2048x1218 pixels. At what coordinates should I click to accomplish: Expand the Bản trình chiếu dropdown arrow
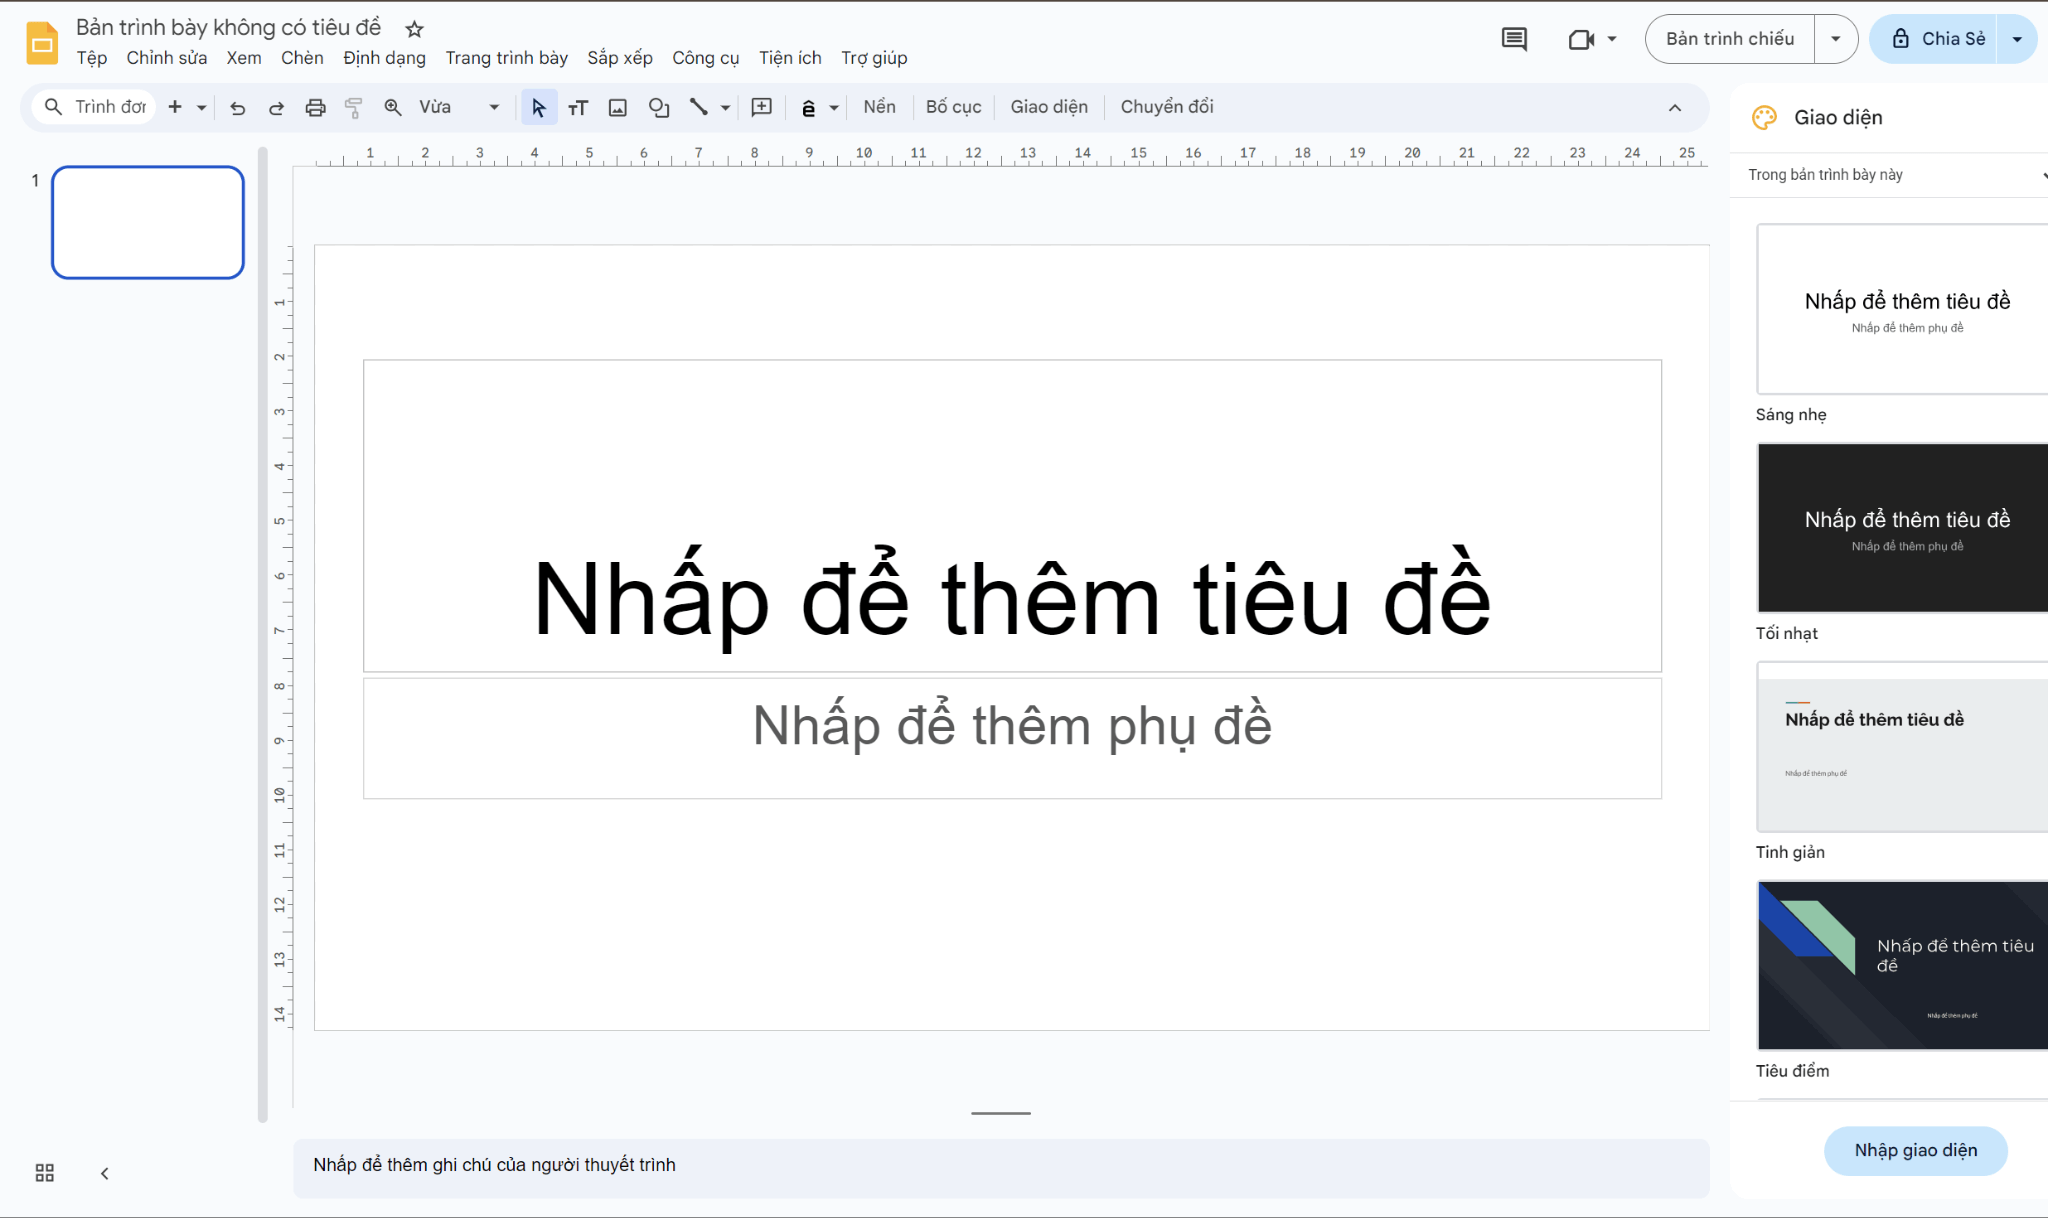1835,39
